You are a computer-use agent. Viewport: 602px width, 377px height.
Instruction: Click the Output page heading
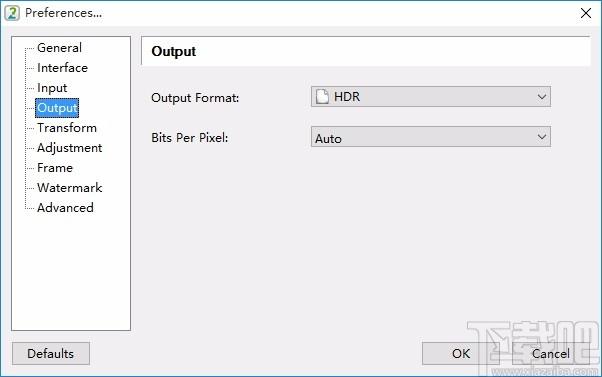pyautogui.click(x=174, y=51)
